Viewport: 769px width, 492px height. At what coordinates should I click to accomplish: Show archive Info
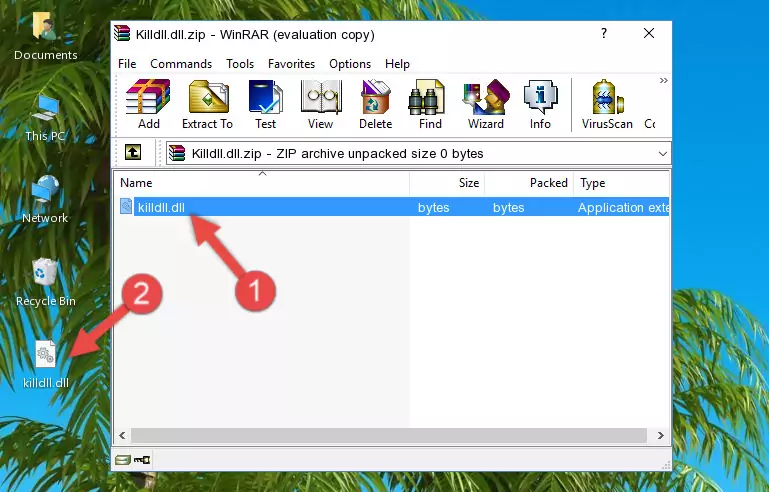(540, 104)
